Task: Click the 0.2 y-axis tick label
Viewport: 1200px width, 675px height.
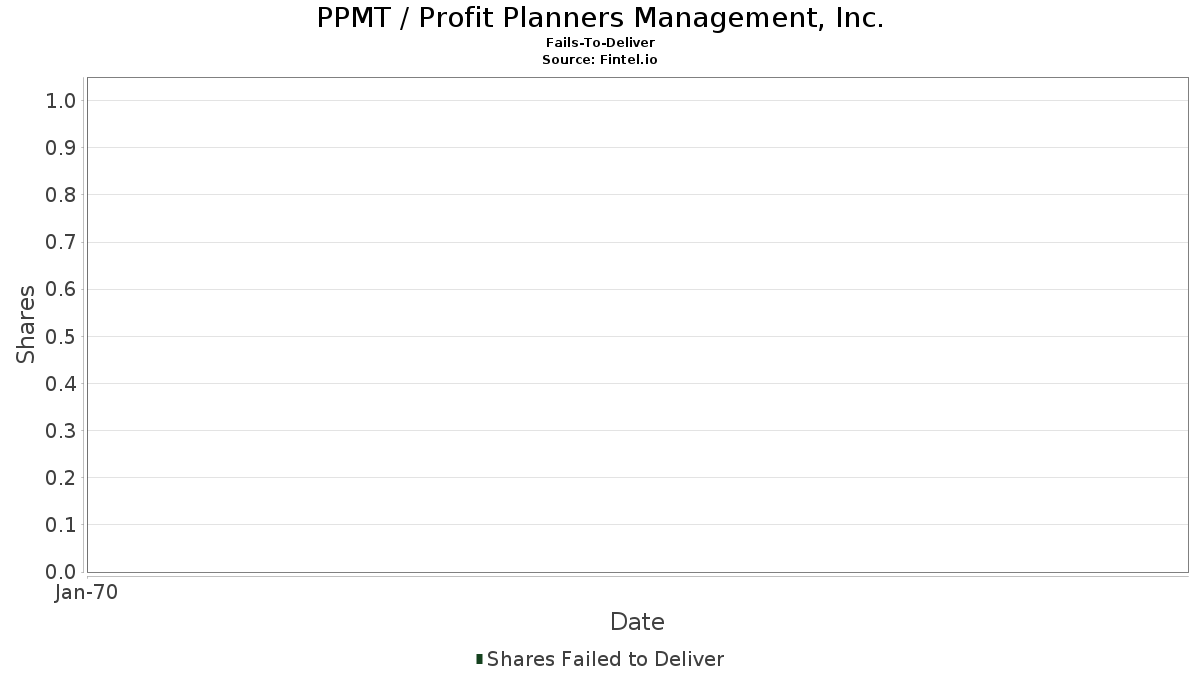Action: pyautogui.click(x=61, y=478)
